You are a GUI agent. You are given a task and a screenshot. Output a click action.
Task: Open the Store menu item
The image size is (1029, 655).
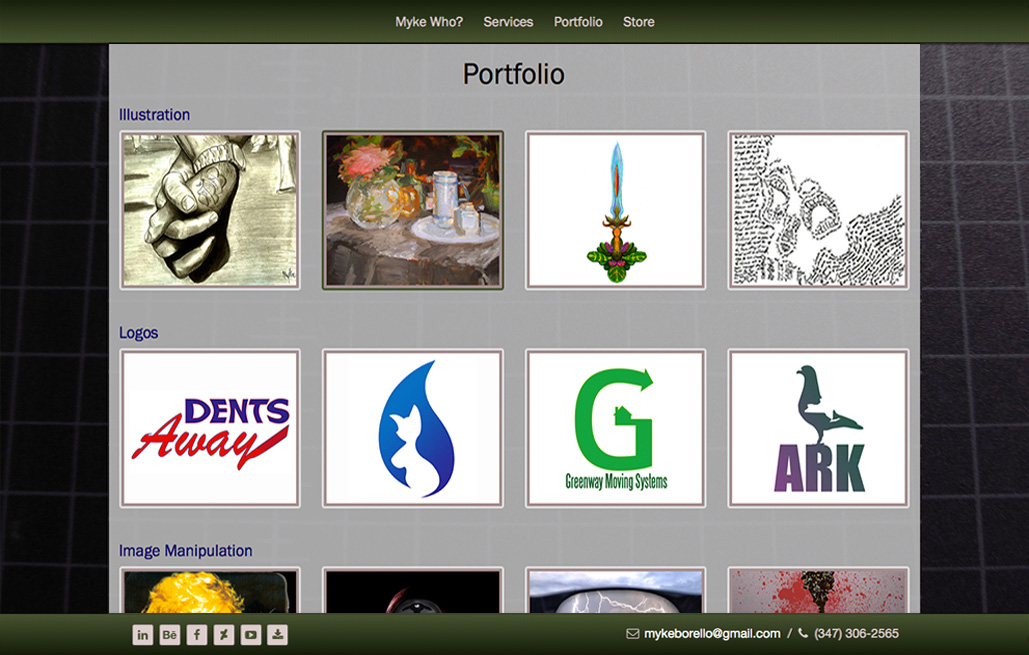pos(639,22)
